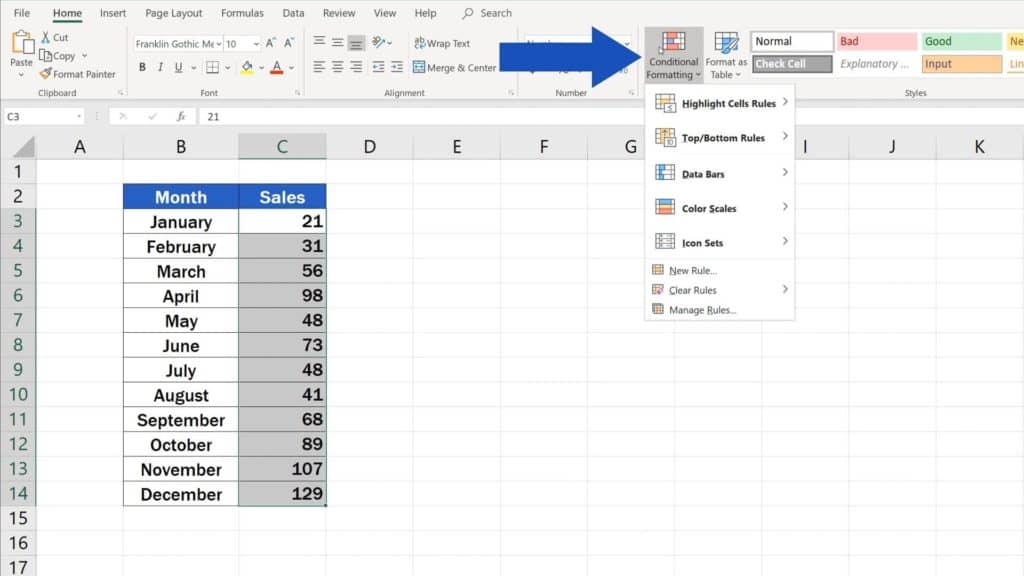
Task: Enable Wrap Text for selected cells
Action: [x=441, y=43]
